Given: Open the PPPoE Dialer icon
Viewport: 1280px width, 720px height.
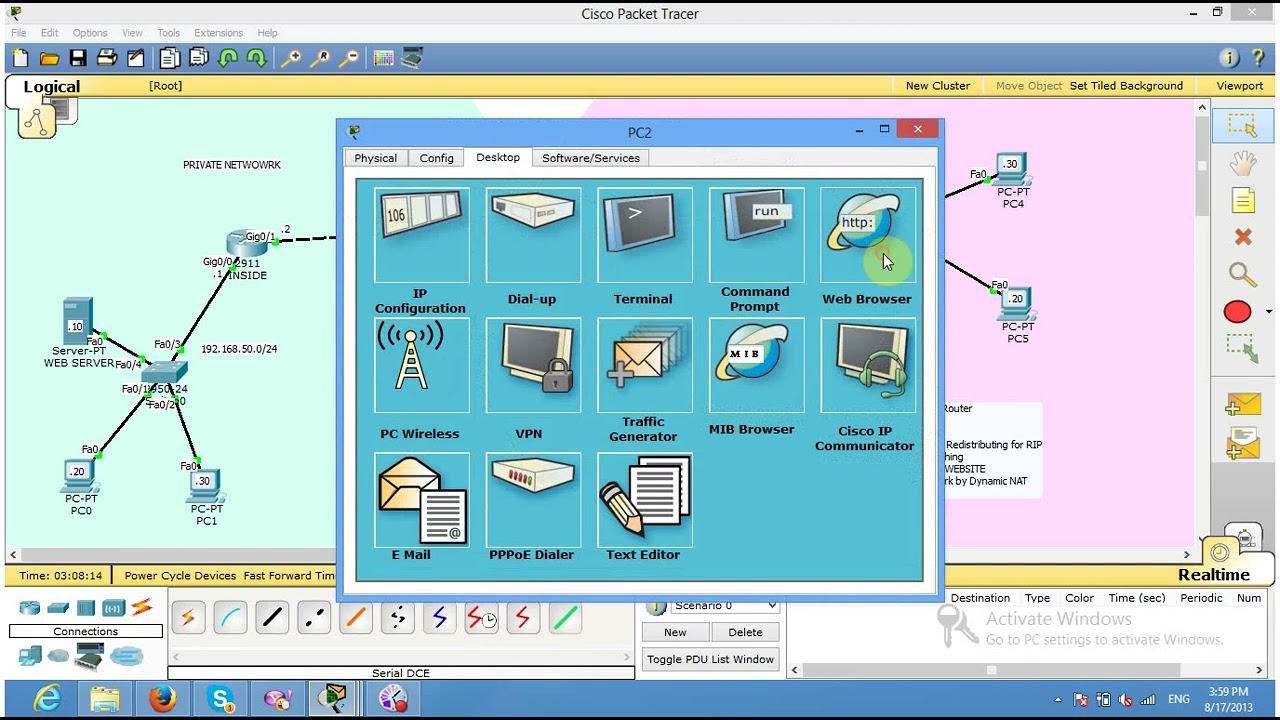Looking at the screenshot, I should pos(532,499).
